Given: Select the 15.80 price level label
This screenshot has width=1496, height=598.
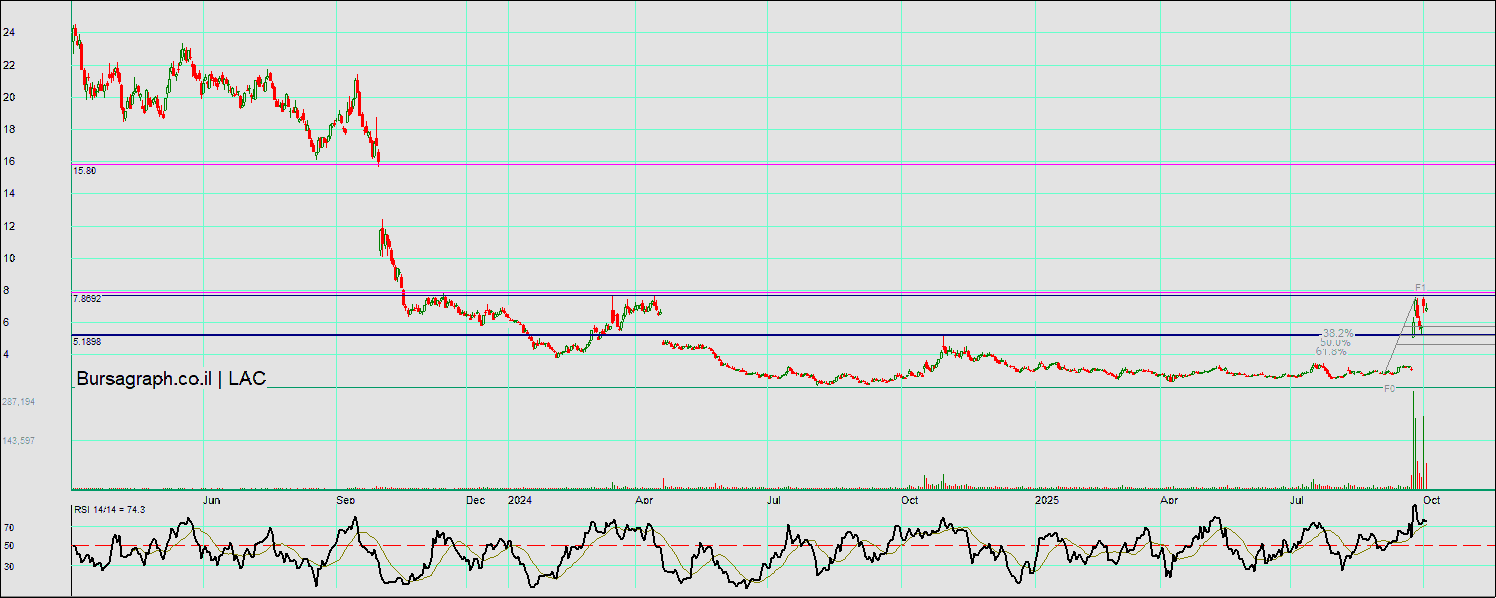Looking at the screenshot, I should pyautogui.click(x=85, y=171).
